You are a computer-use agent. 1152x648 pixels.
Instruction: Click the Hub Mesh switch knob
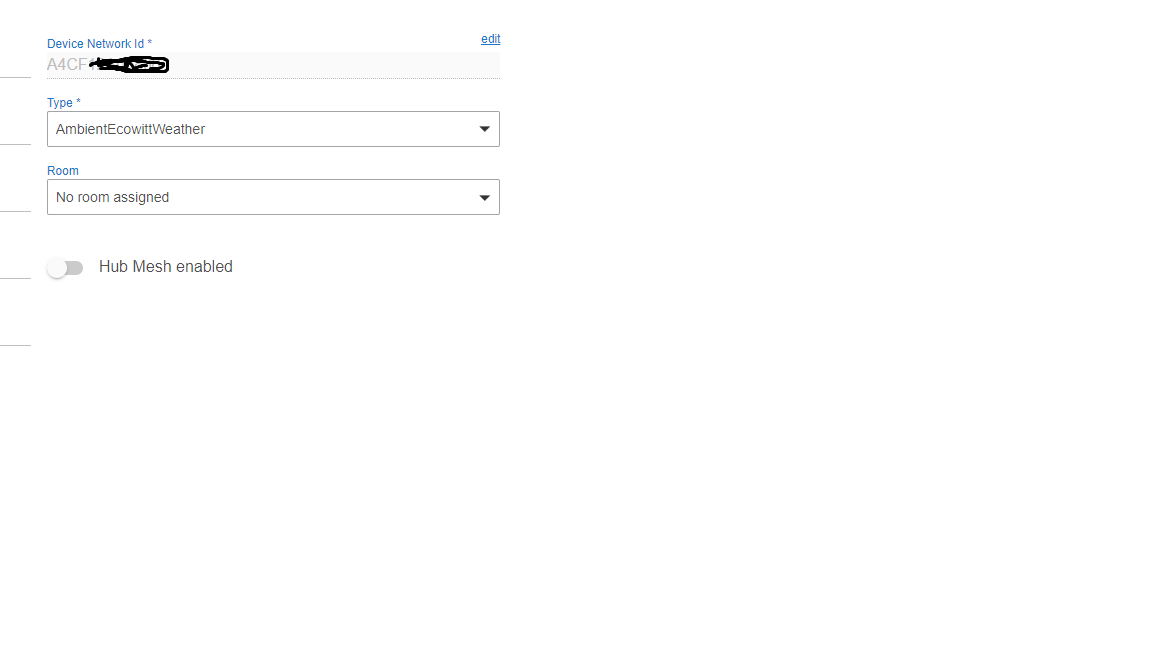(x=57, y=268)
